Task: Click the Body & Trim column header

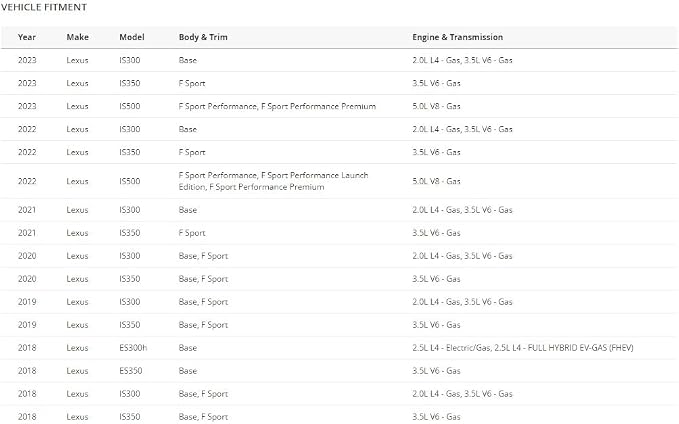Action: (x=203, y=37)
